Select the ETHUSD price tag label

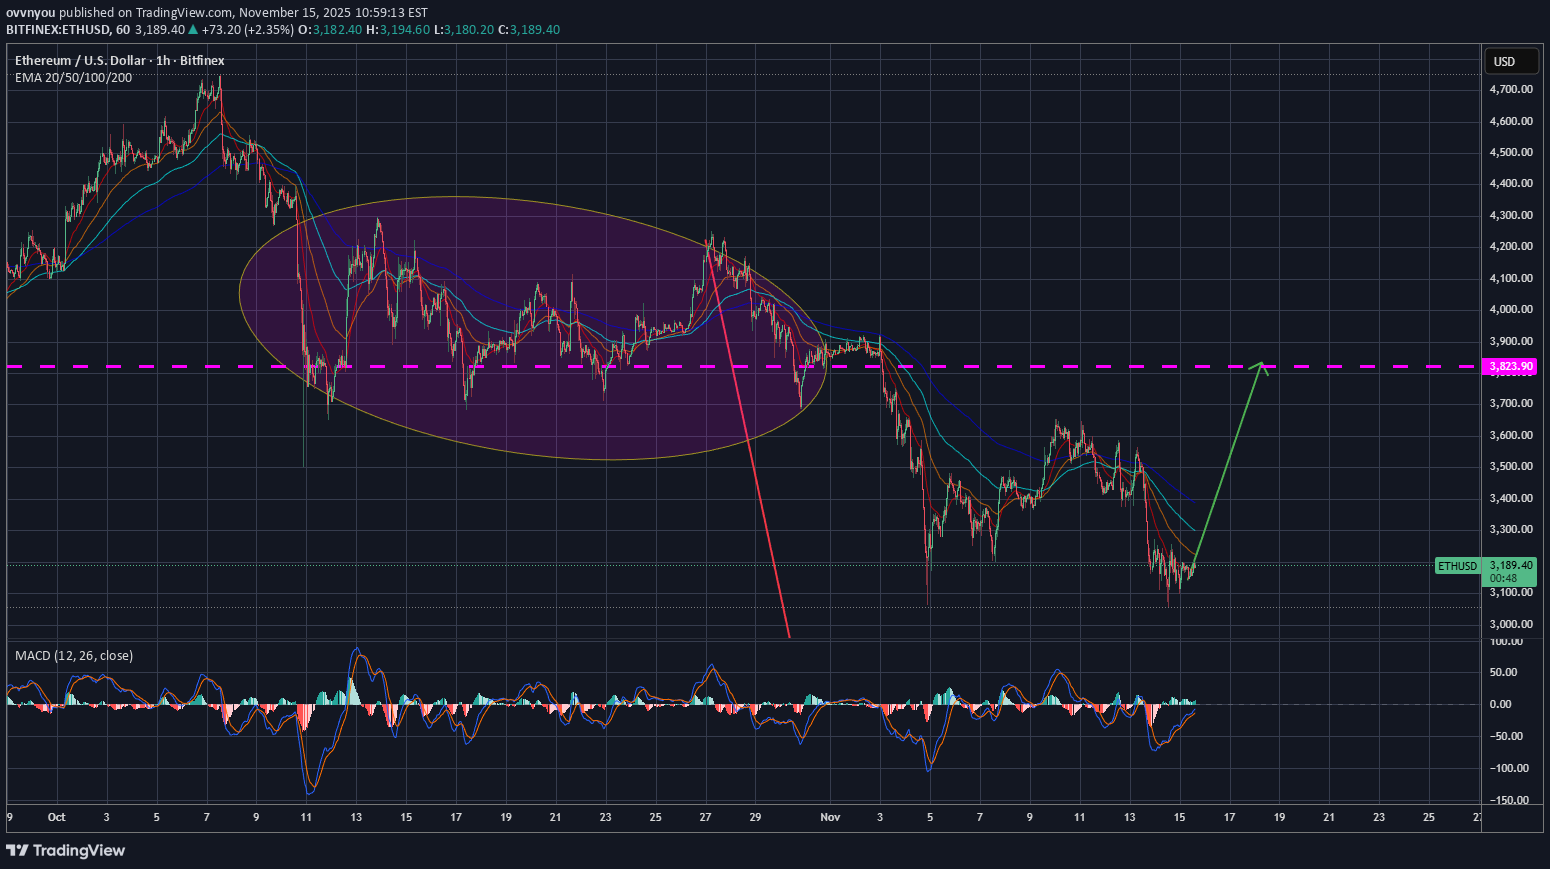click(x=1457, y=566)
